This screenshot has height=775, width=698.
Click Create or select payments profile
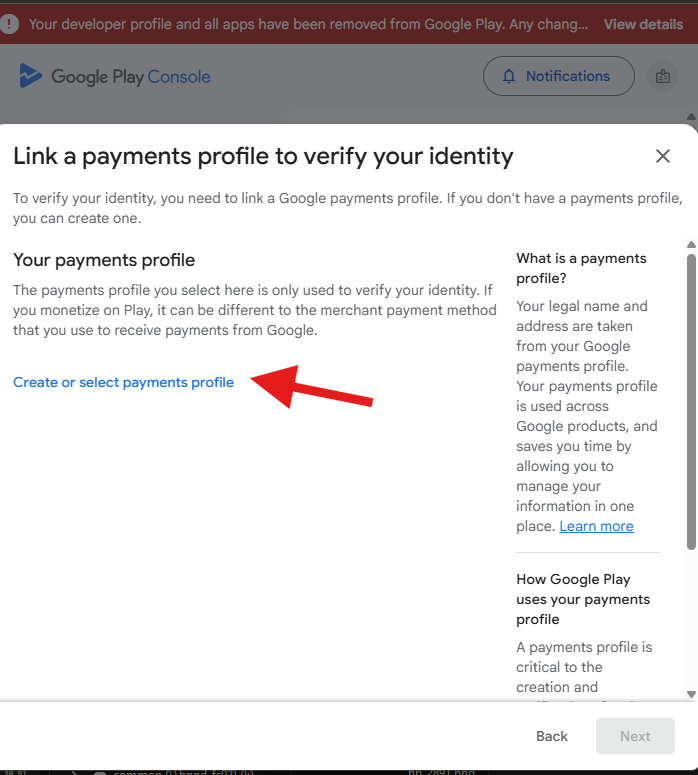pos(123,382)
